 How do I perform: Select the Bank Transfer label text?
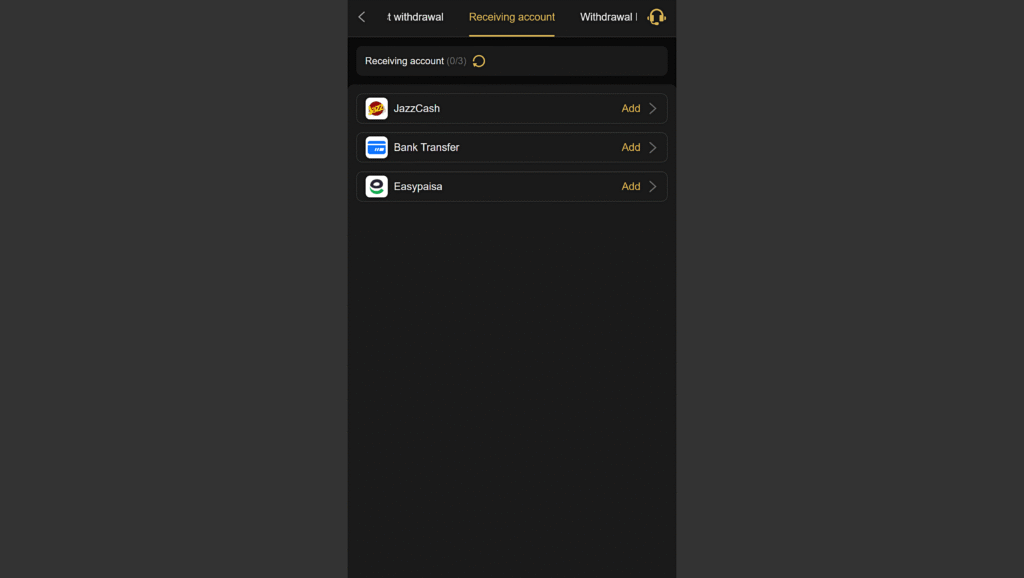pyautogui.click(x=426, y=148)
